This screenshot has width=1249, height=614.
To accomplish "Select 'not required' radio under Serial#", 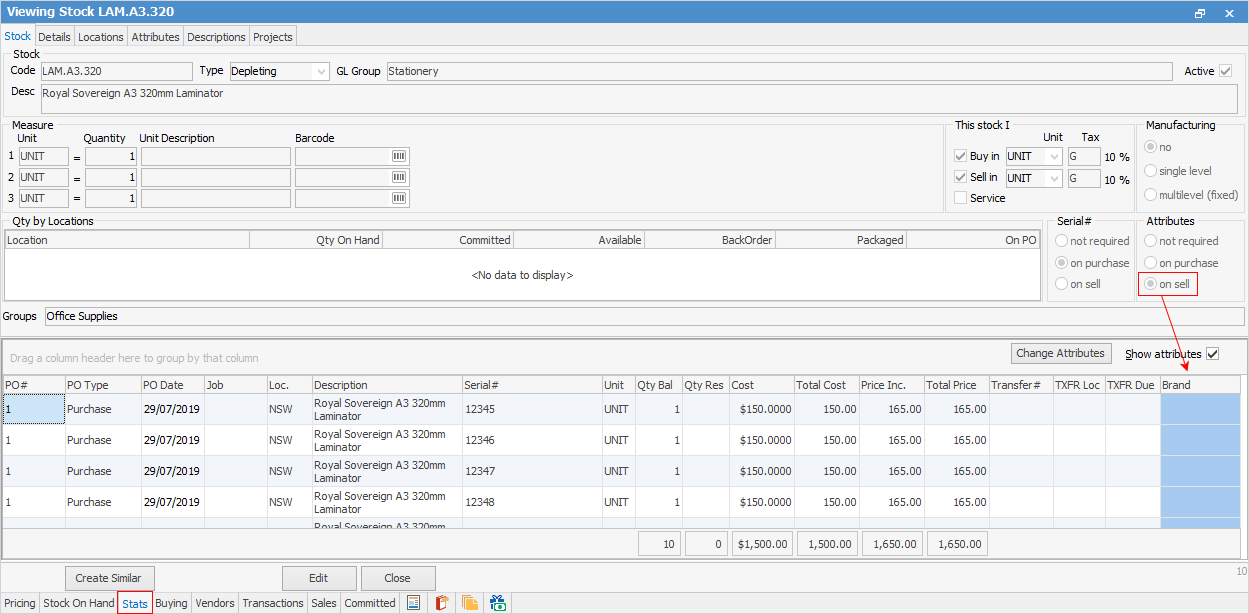I will [1062, 240].
